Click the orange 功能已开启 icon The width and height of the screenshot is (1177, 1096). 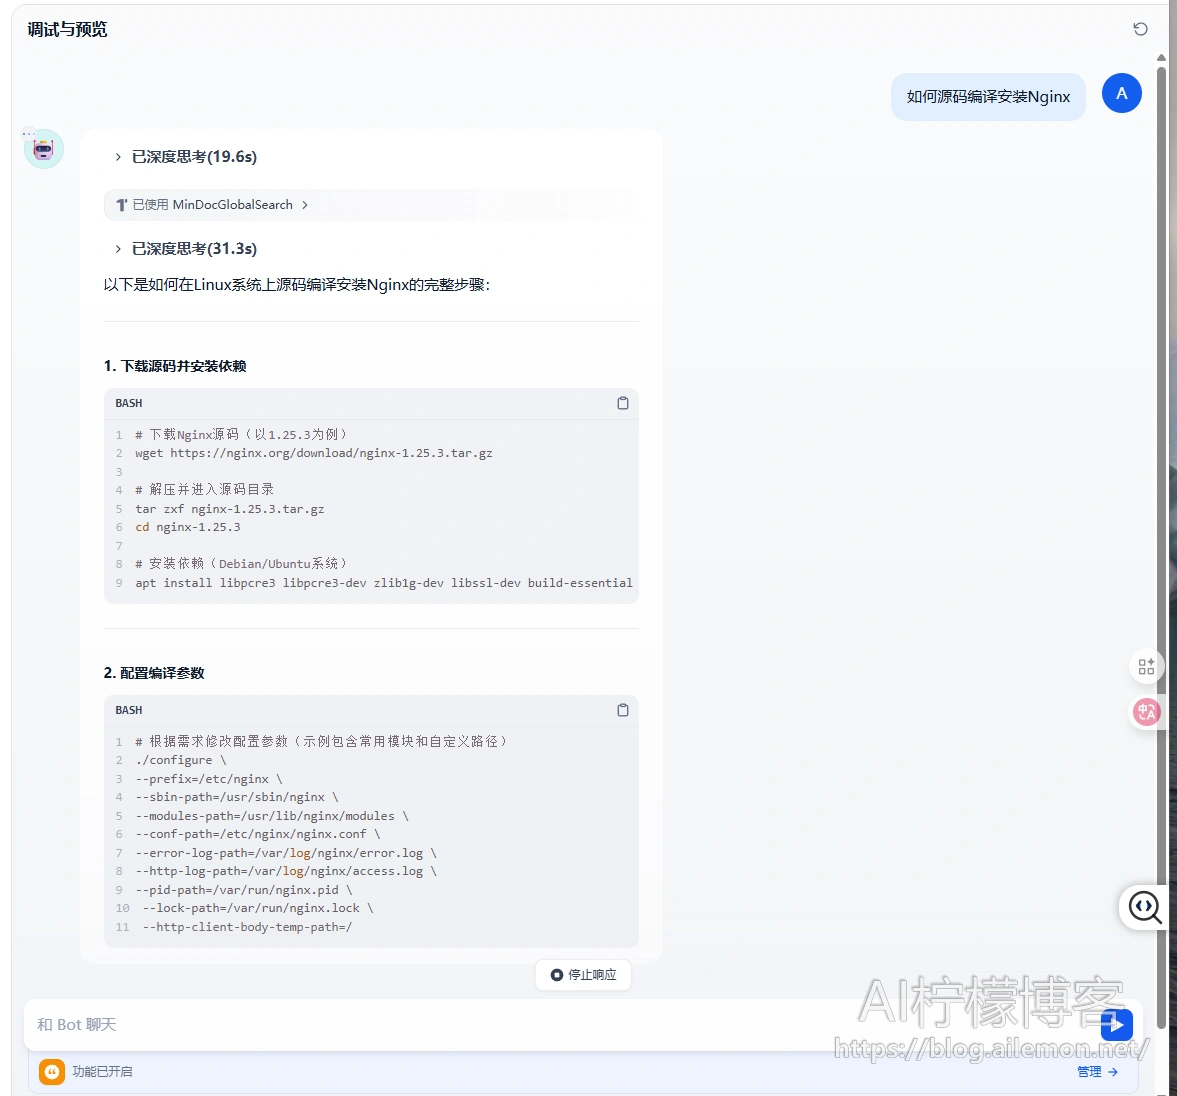(52, 1071)
